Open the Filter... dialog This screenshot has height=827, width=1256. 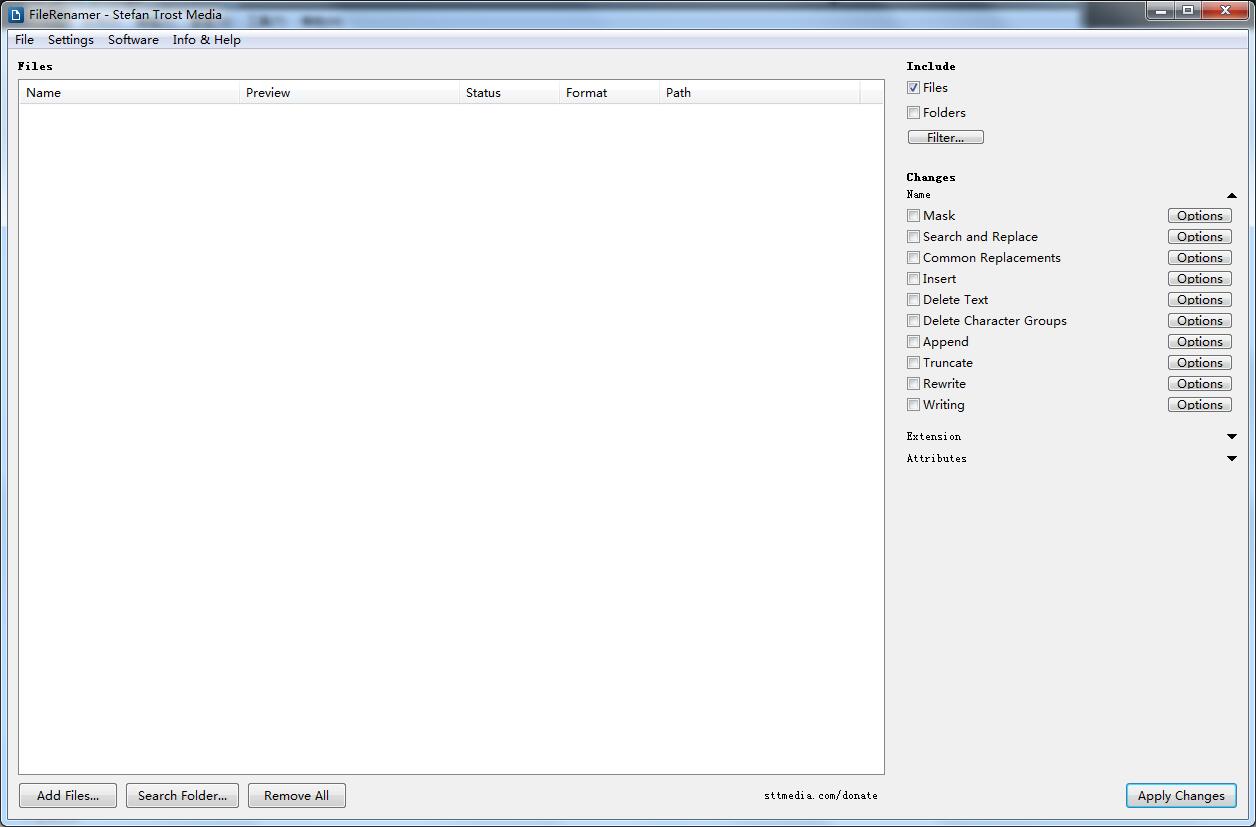coord(945,138)
